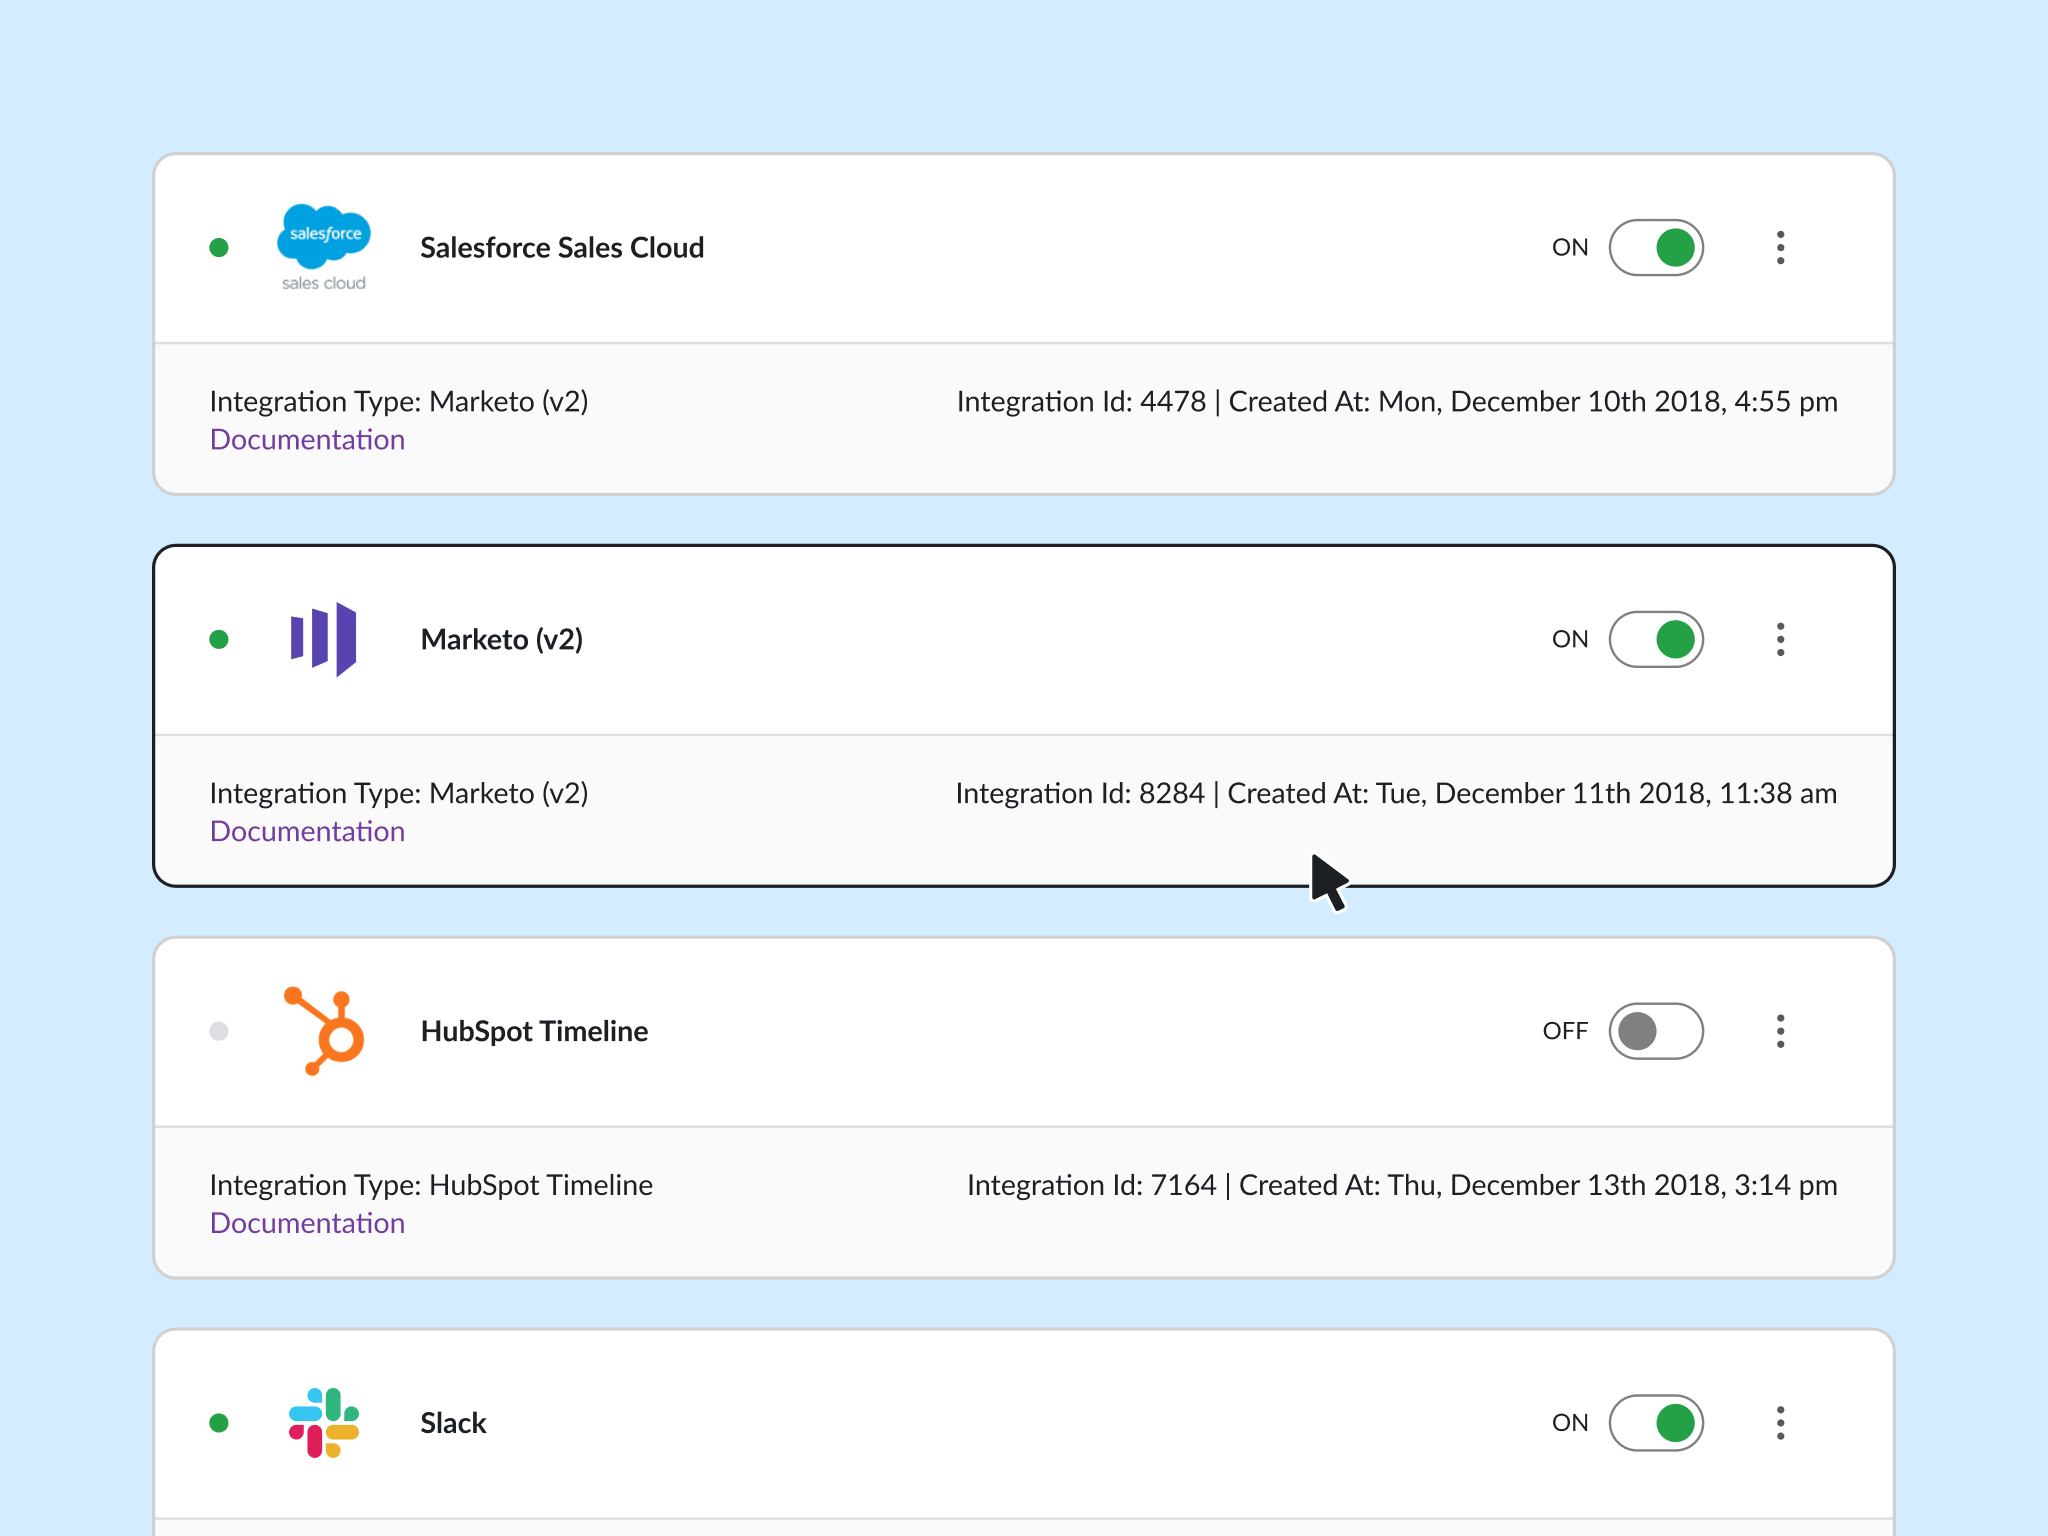
Task: Click the Marketo (v2) title text
Action: point(501,639)
